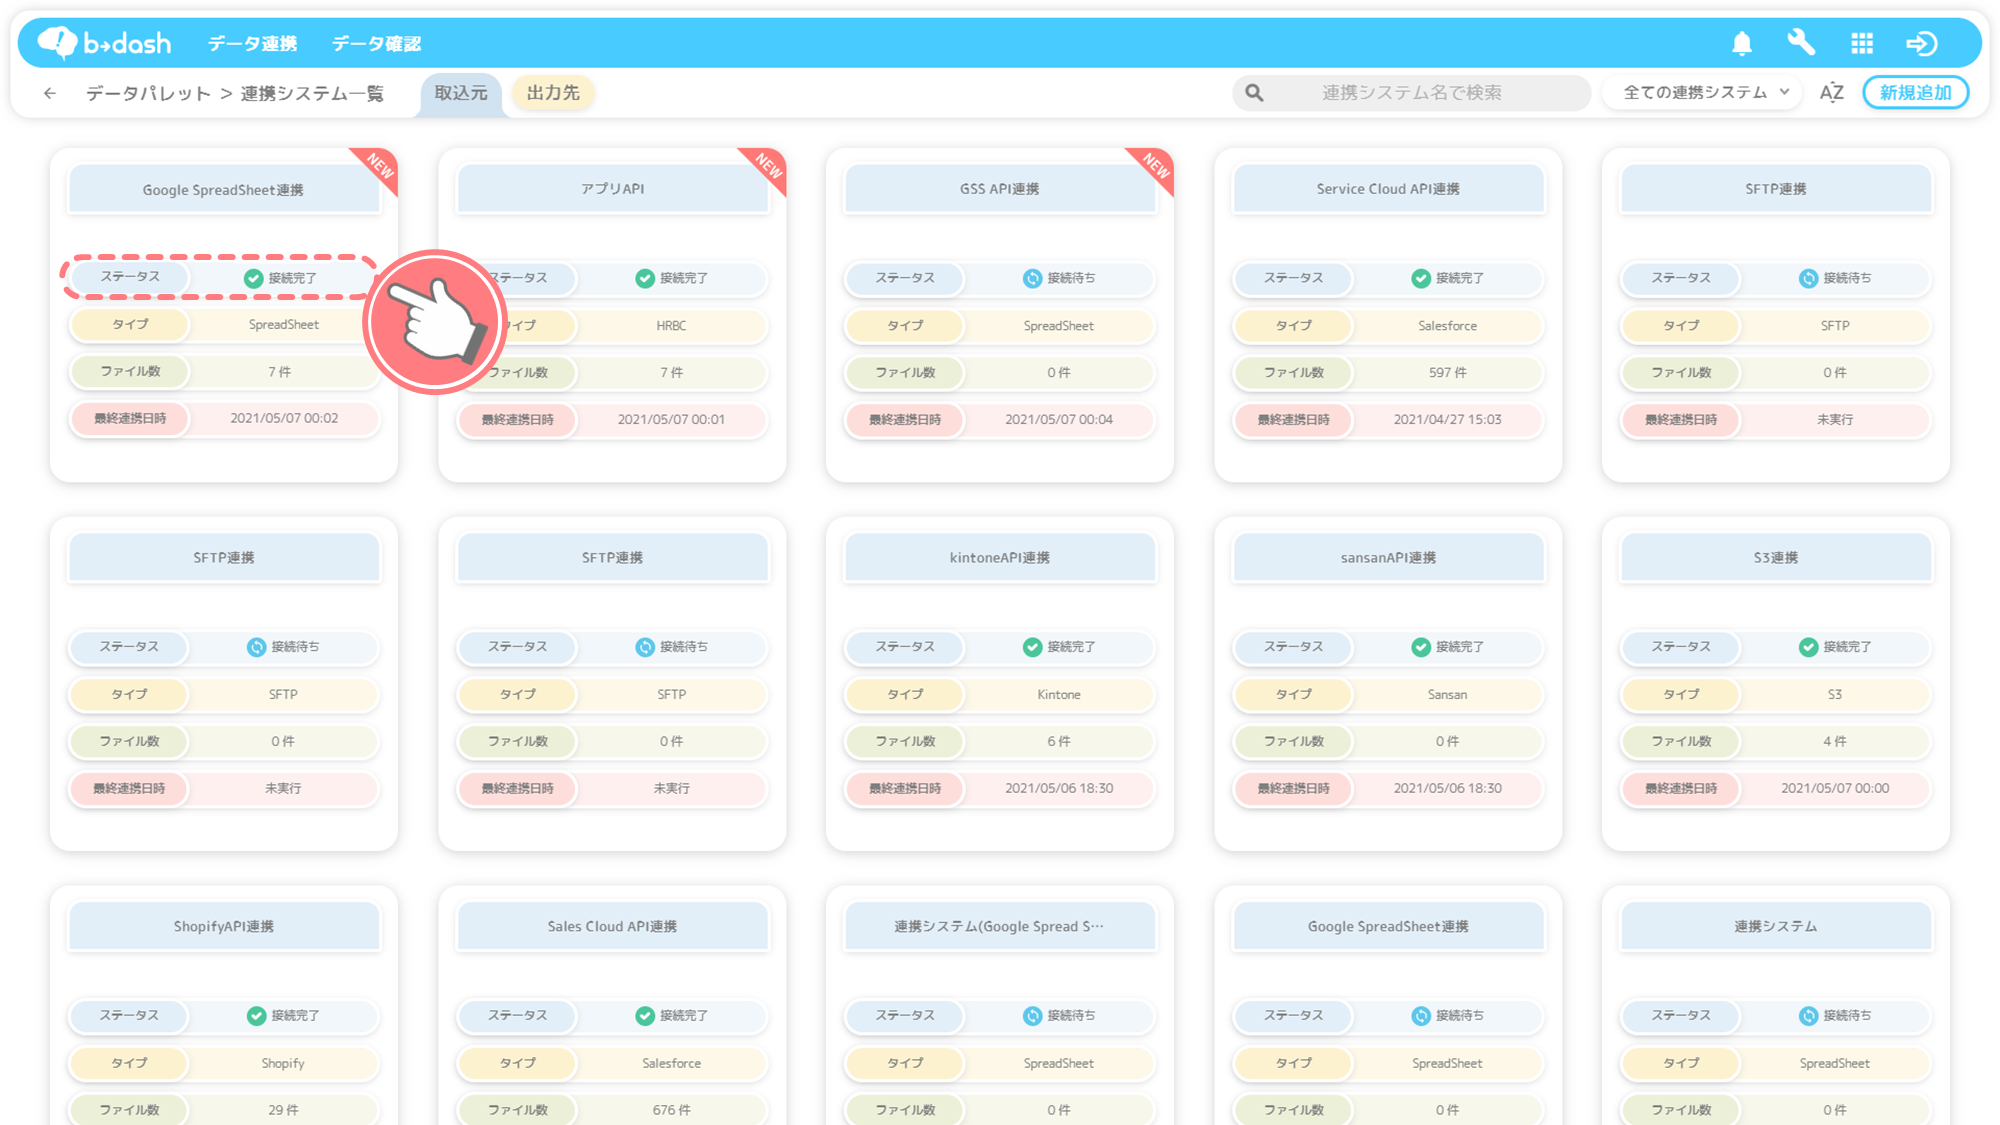2000x1125 pixels.
Task: Open the Sales Cloud API連携 card title
Action: [x=612, y=927]
